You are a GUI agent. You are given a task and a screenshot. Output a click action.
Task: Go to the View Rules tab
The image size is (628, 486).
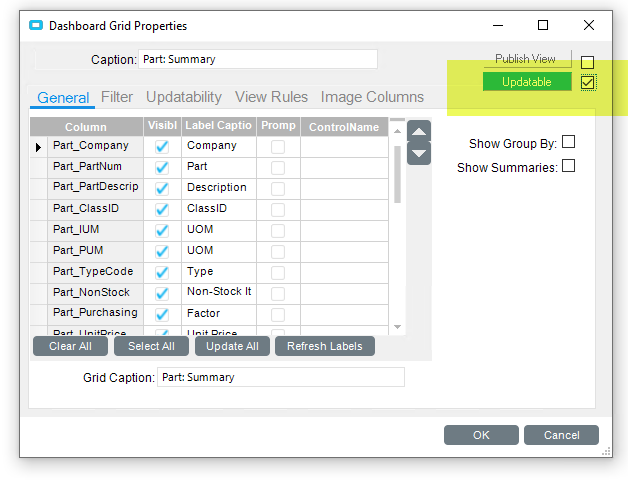pos(271,97)
